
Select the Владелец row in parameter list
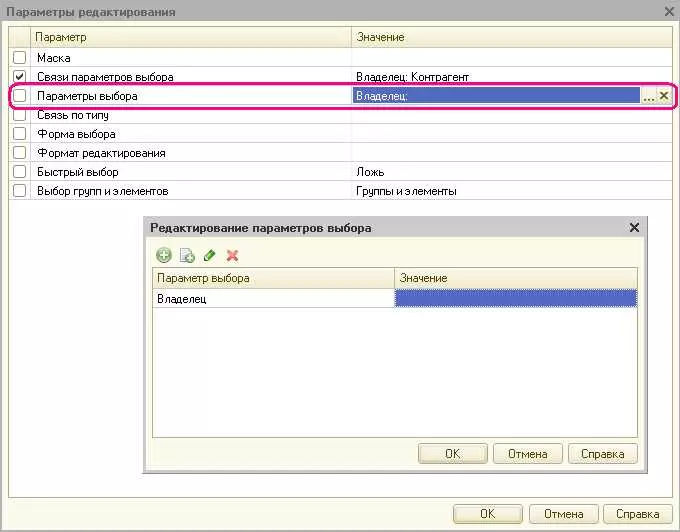coord(395,298)
